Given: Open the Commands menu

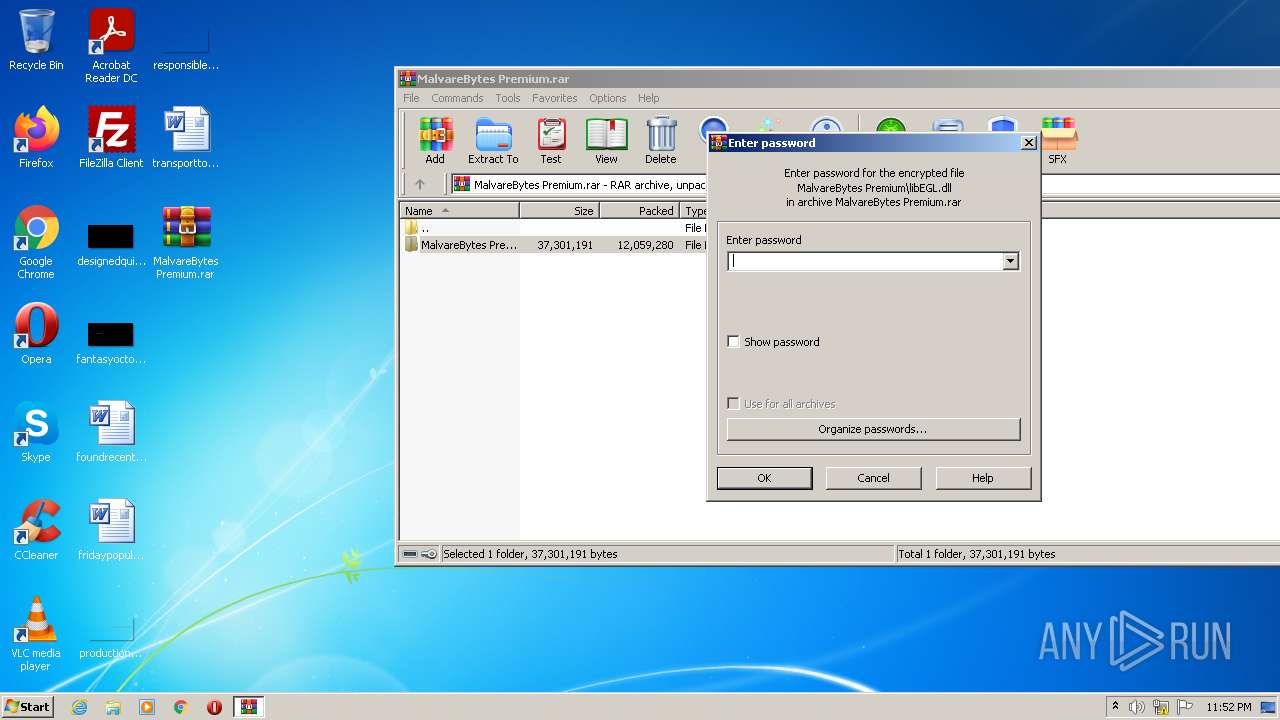Looking at the screenshot, I should point(457,98).
